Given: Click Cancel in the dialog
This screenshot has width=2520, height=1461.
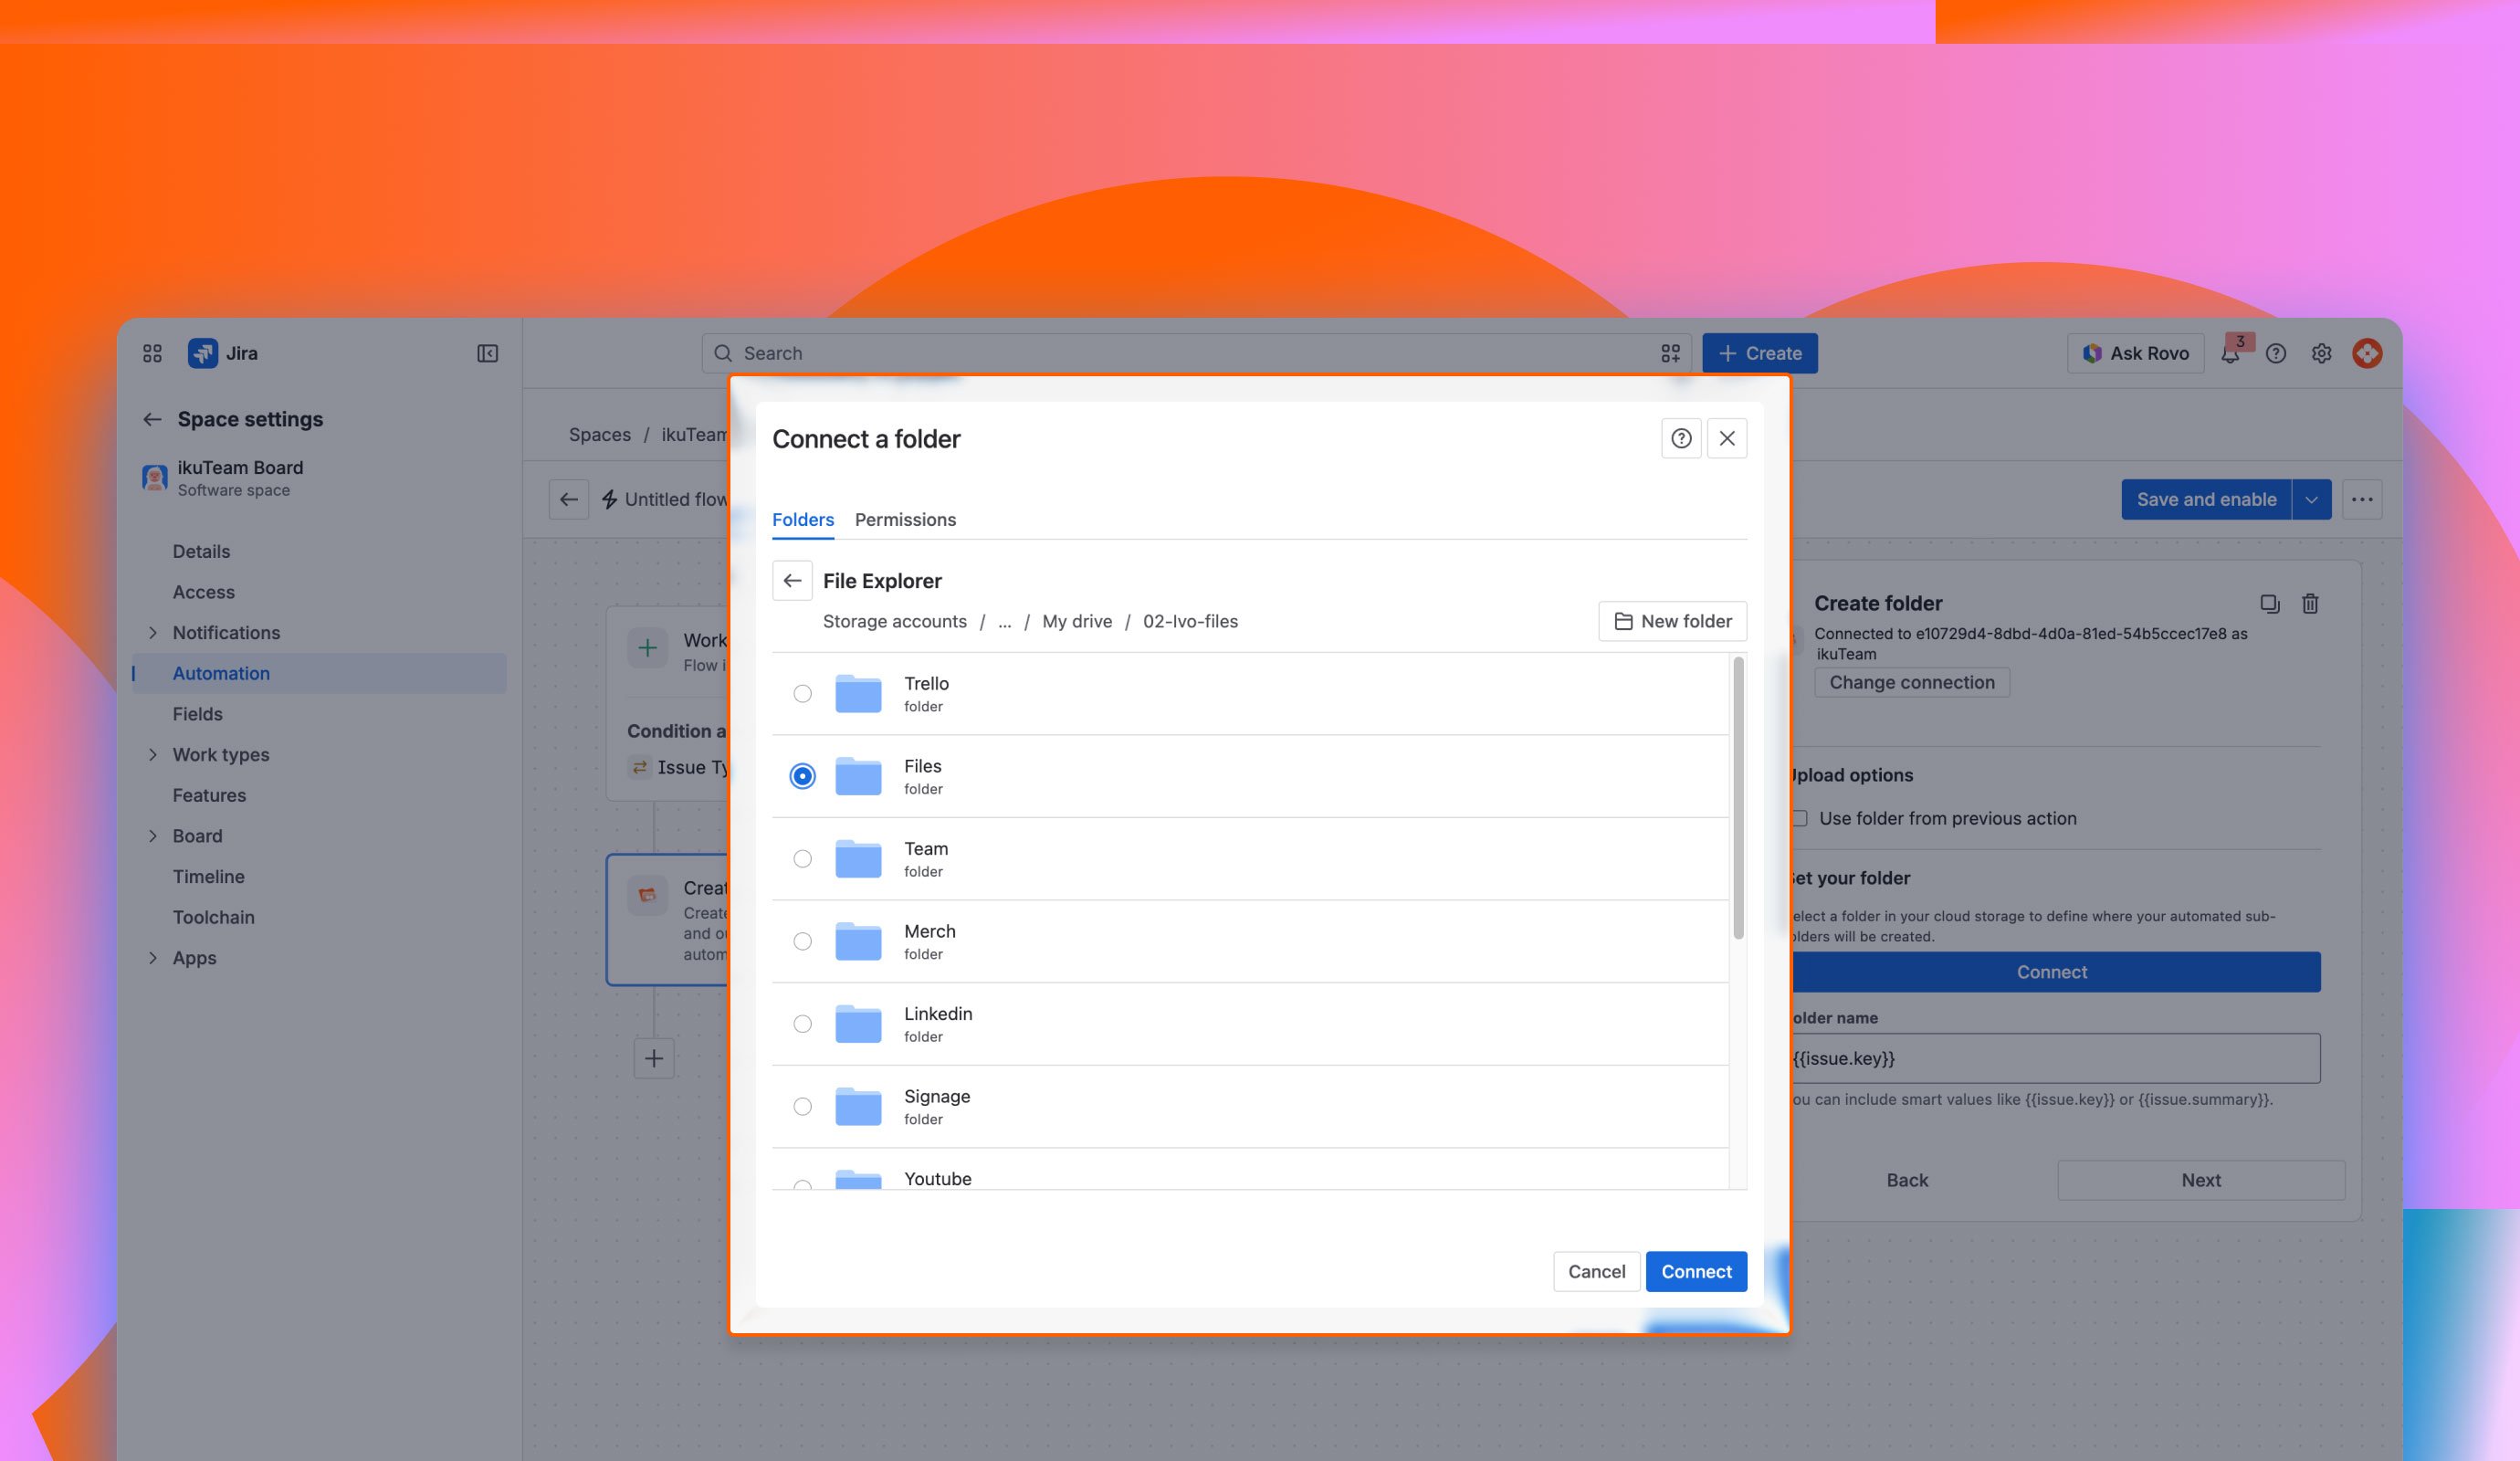Looking at the screenshot, I should [1596, 1271].
